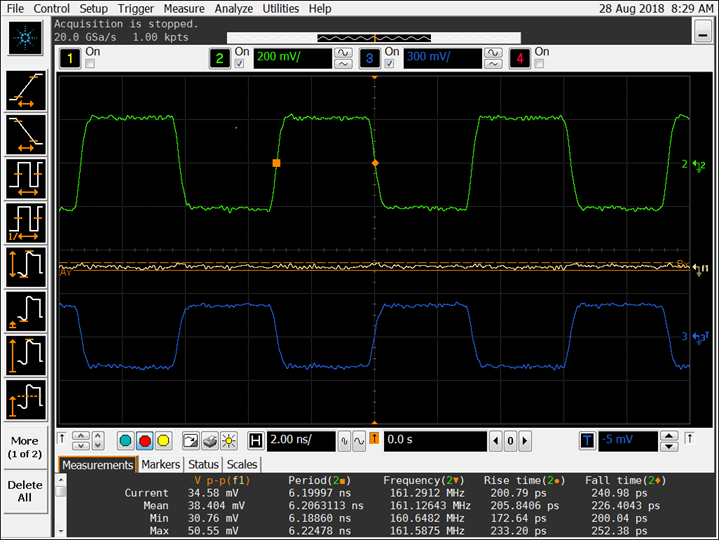
Task: Click the teal Run acquisition button
Action: point(126,441)
